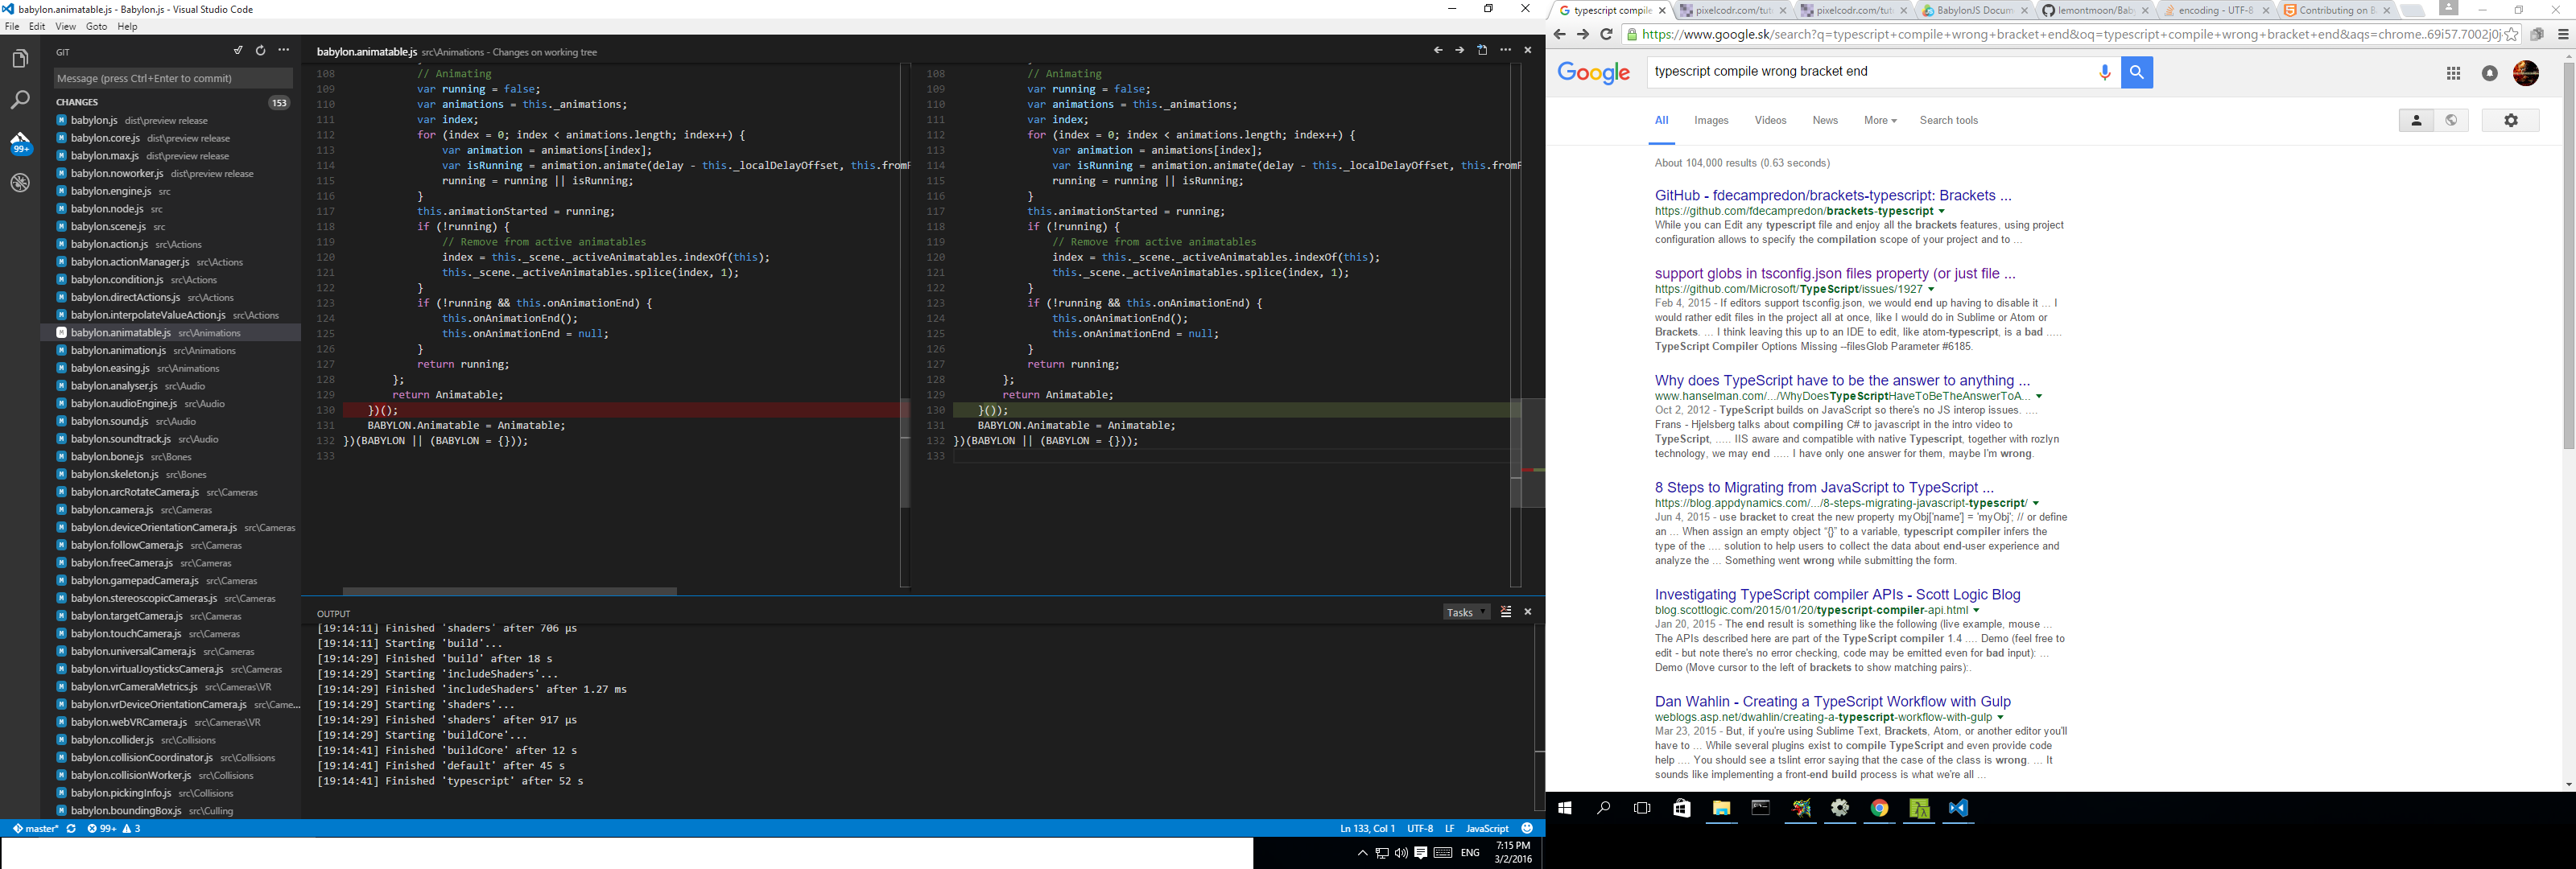Open Google search settings gear
The width and height of the screenshot is (2576, 869).
click(x=2511, y=120)
